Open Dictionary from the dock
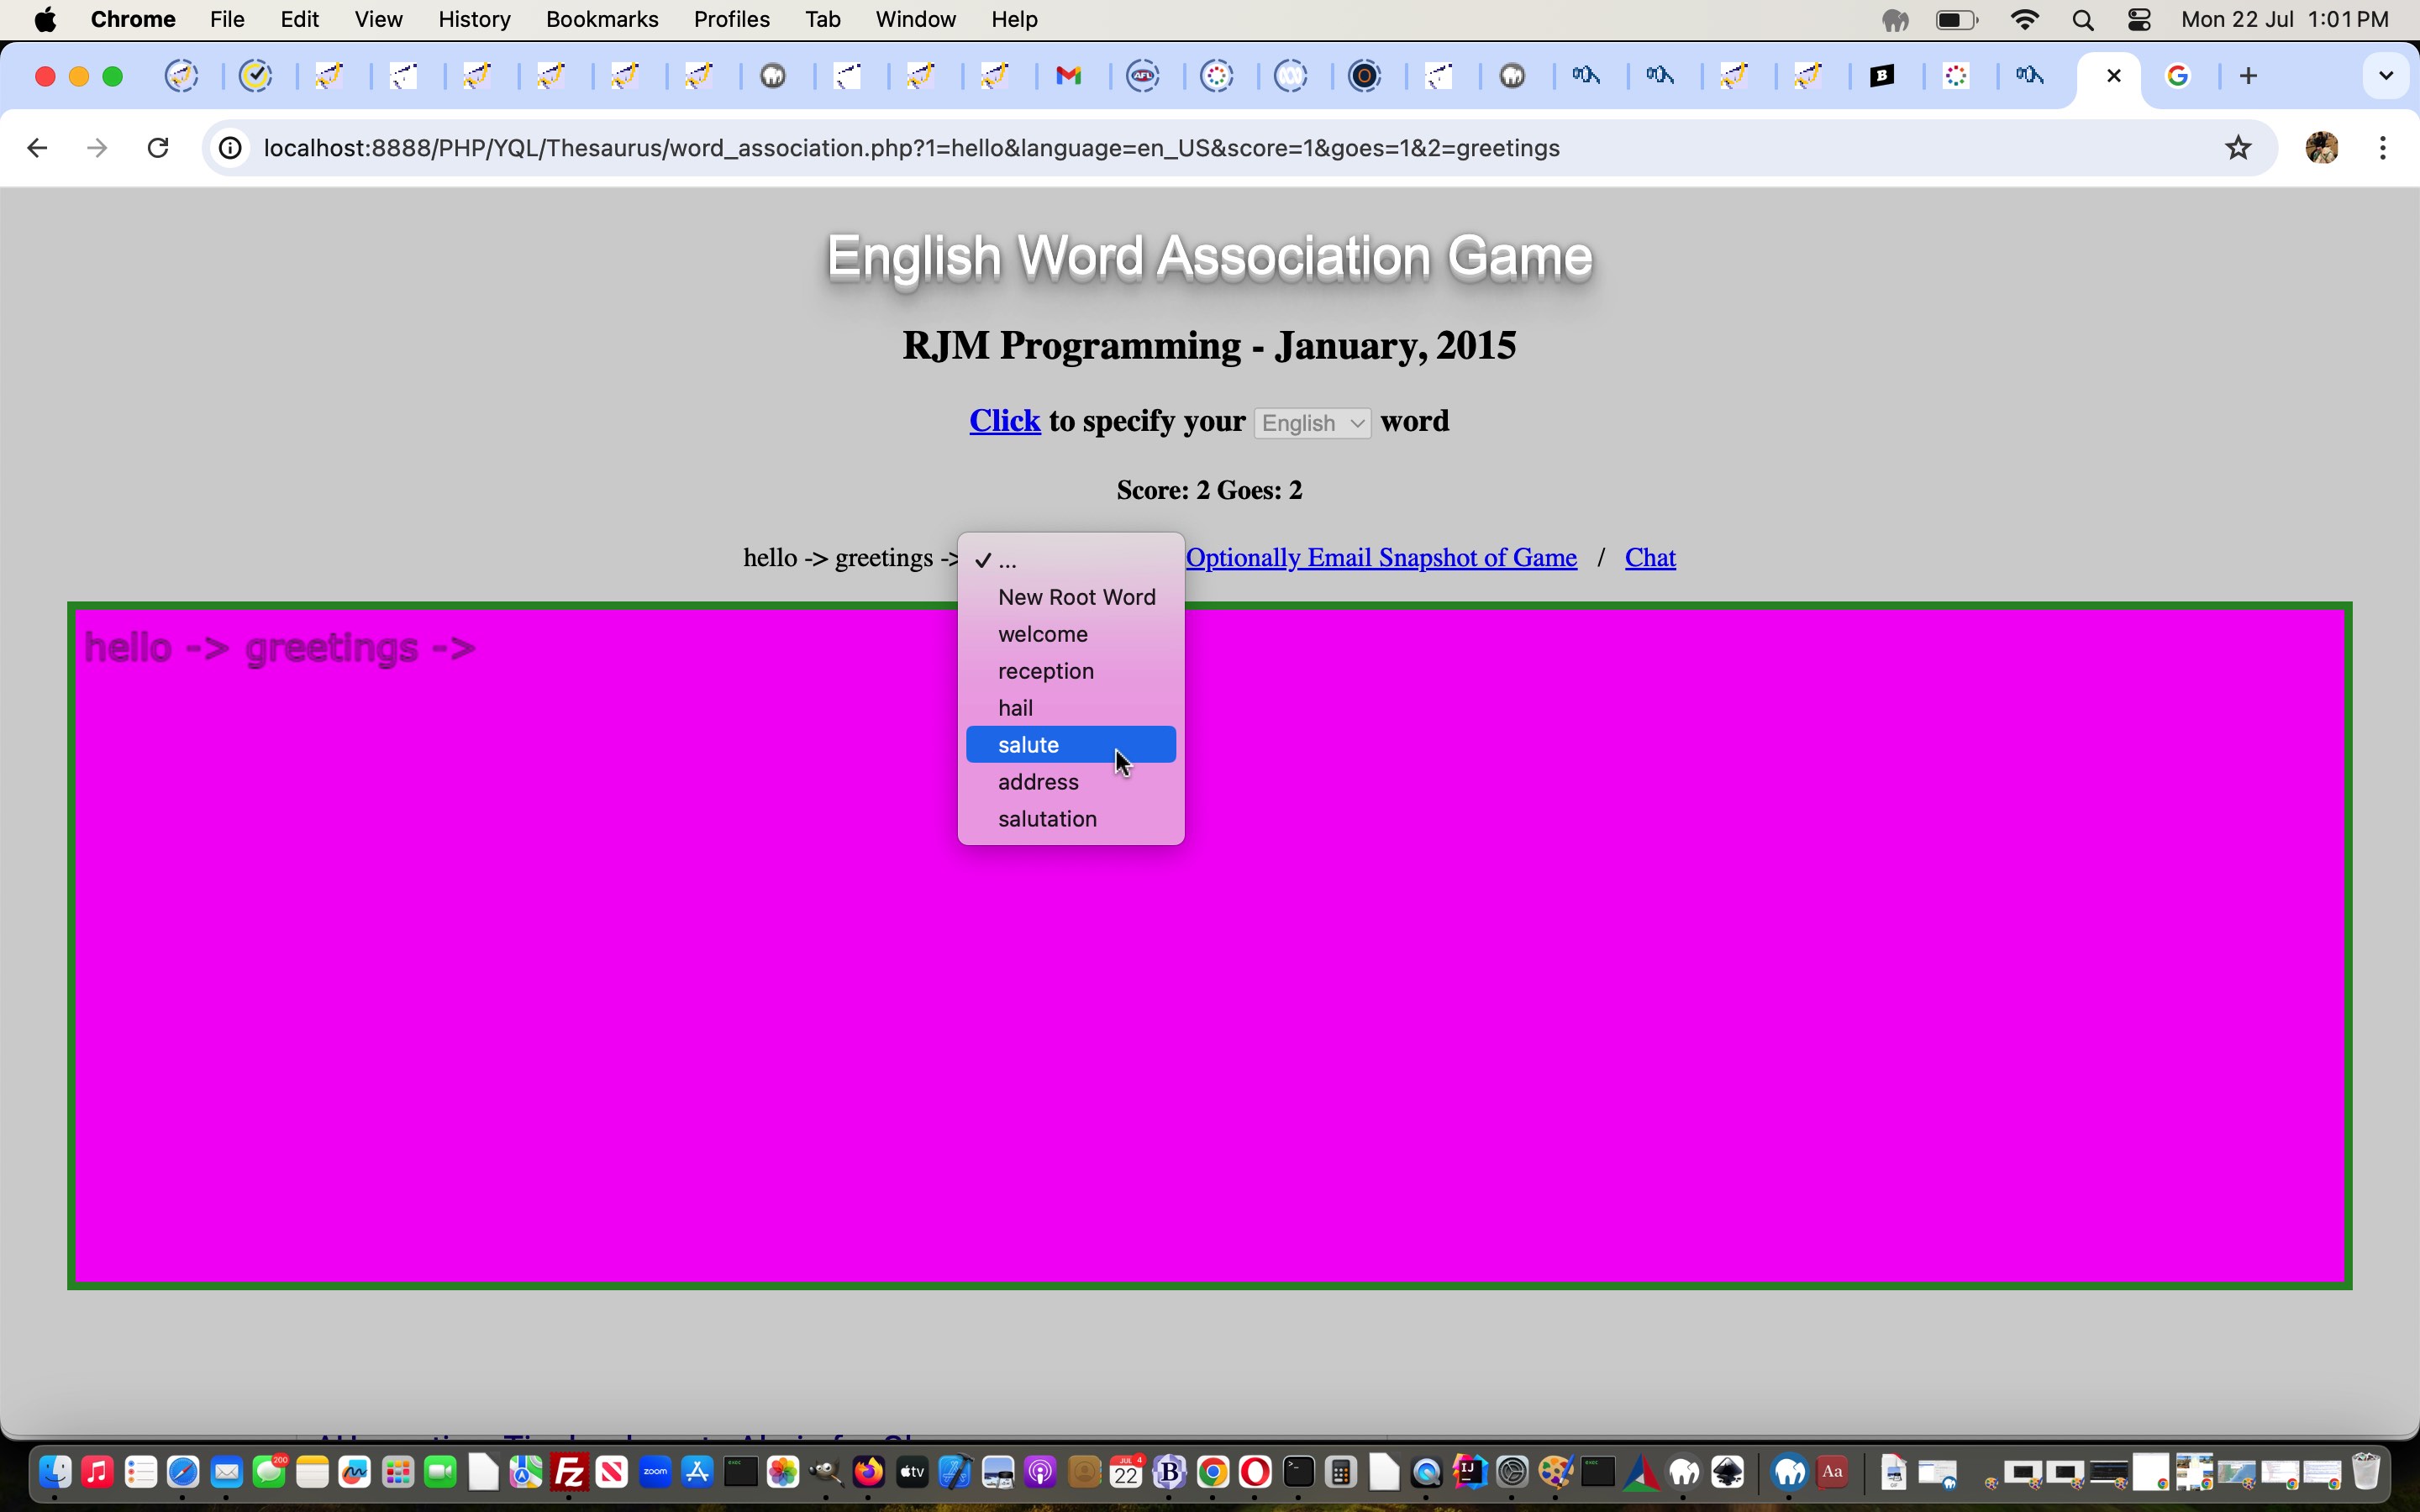This screenshot has width=2420, height=1512. point(1832,1472)
